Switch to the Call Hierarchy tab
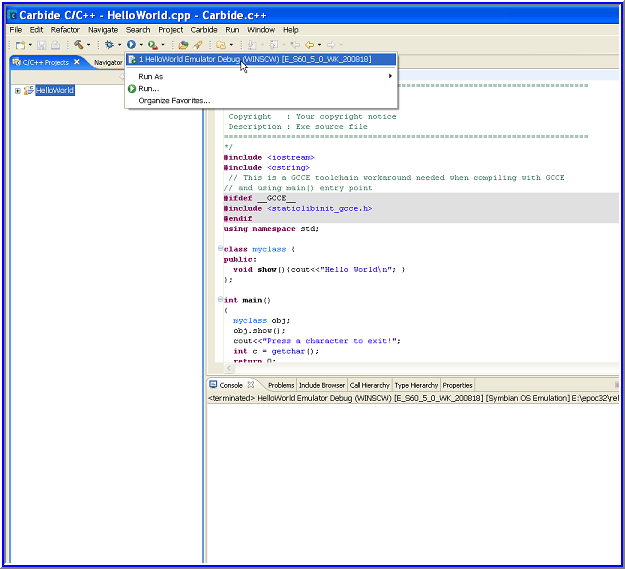 (369, 385)
